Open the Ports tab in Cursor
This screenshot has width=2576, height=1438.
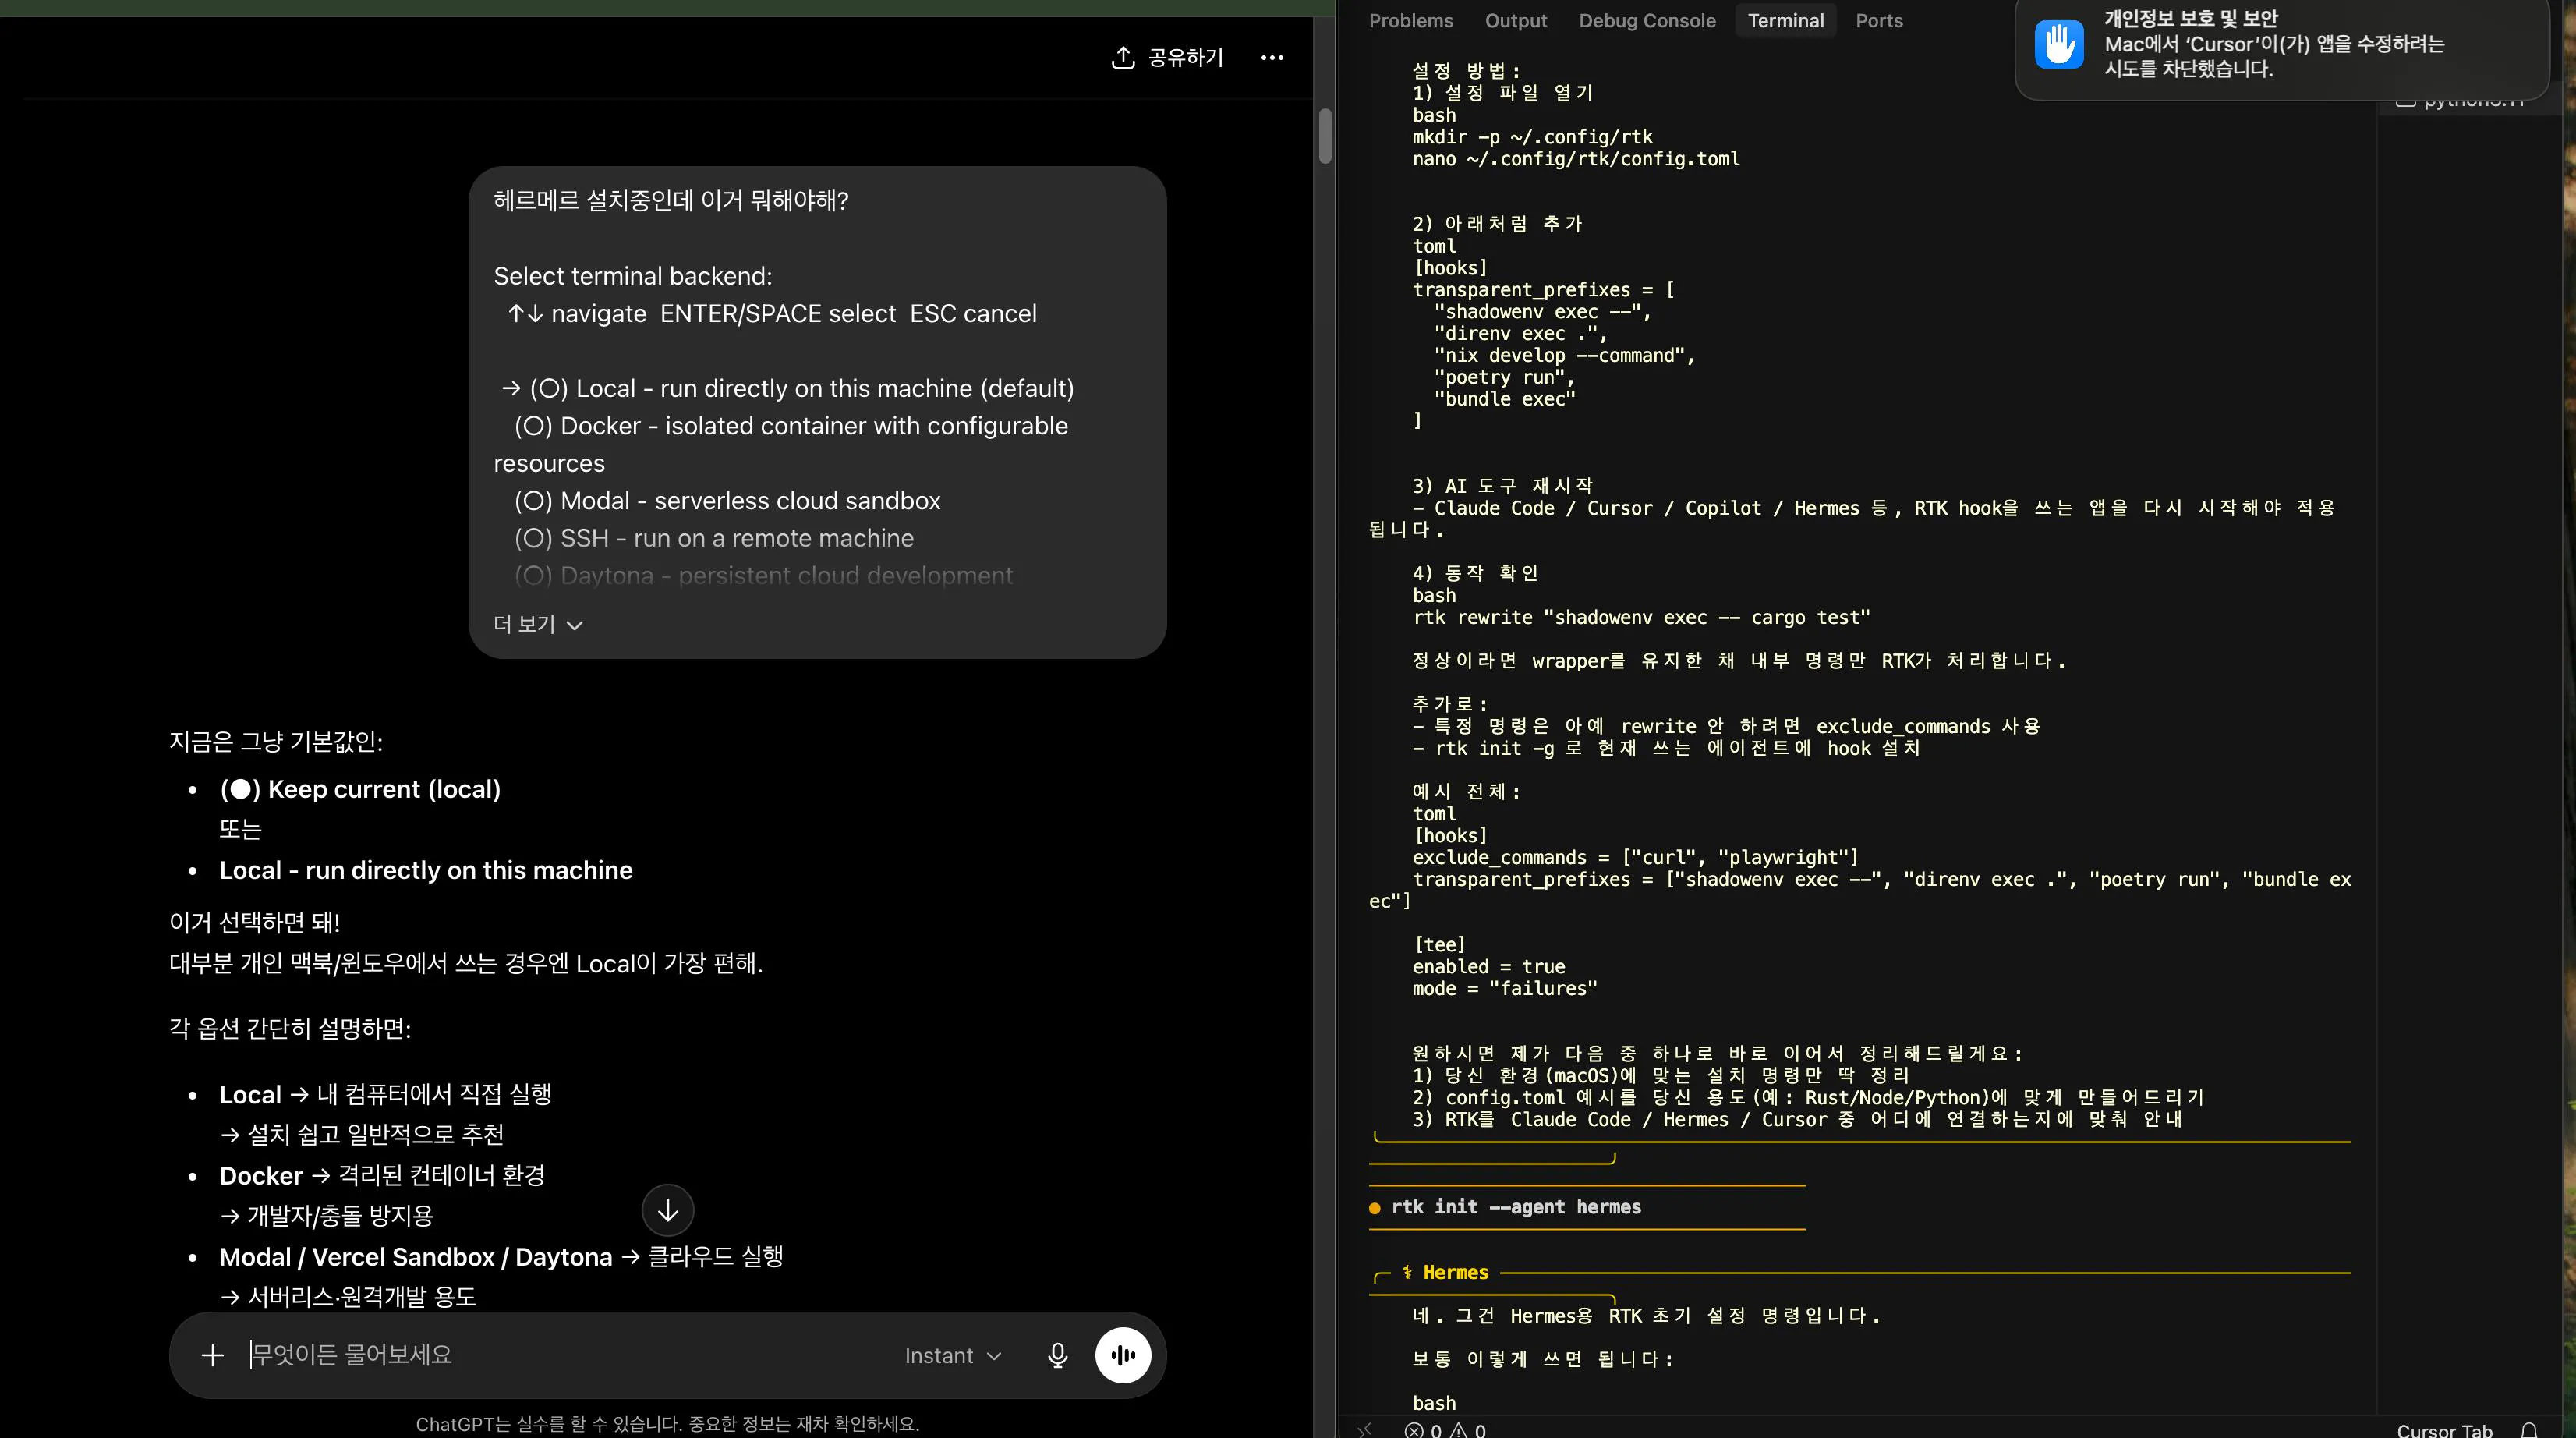1879,21
